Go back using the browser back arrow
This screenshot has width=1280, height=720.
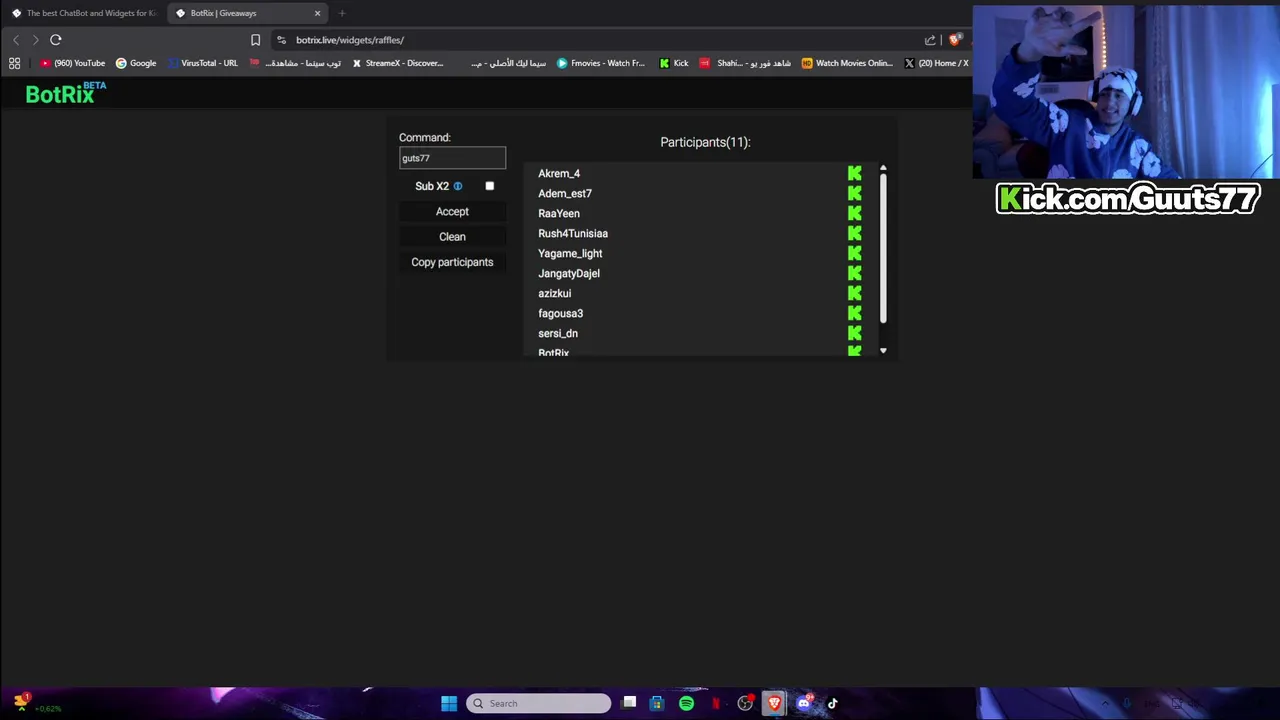coord(16,40)
